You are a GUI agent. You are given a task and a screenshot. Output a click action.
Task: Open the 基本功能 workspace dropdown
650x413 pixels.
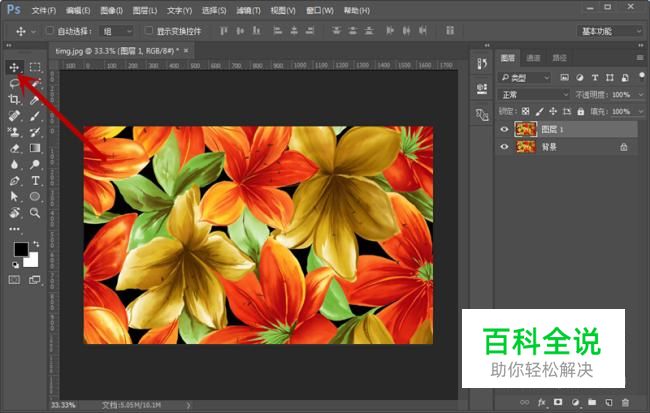[x=612, y=31]
